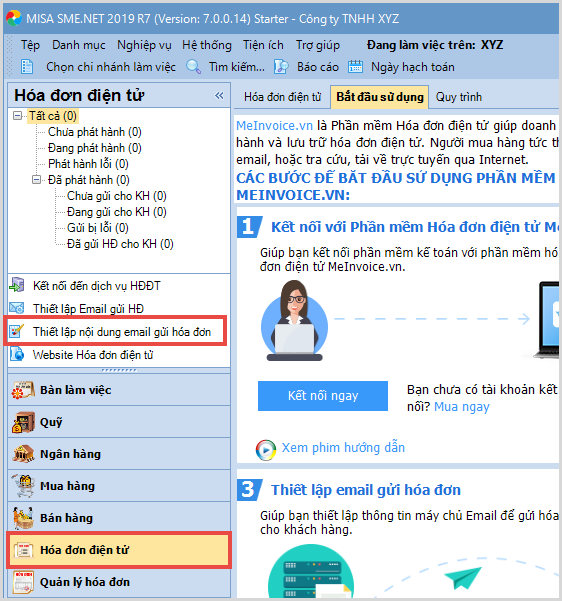Switch to the Hóa đơn điện tử tab
This screenshot has width=562, height=601.
click(x=282, y=97)
